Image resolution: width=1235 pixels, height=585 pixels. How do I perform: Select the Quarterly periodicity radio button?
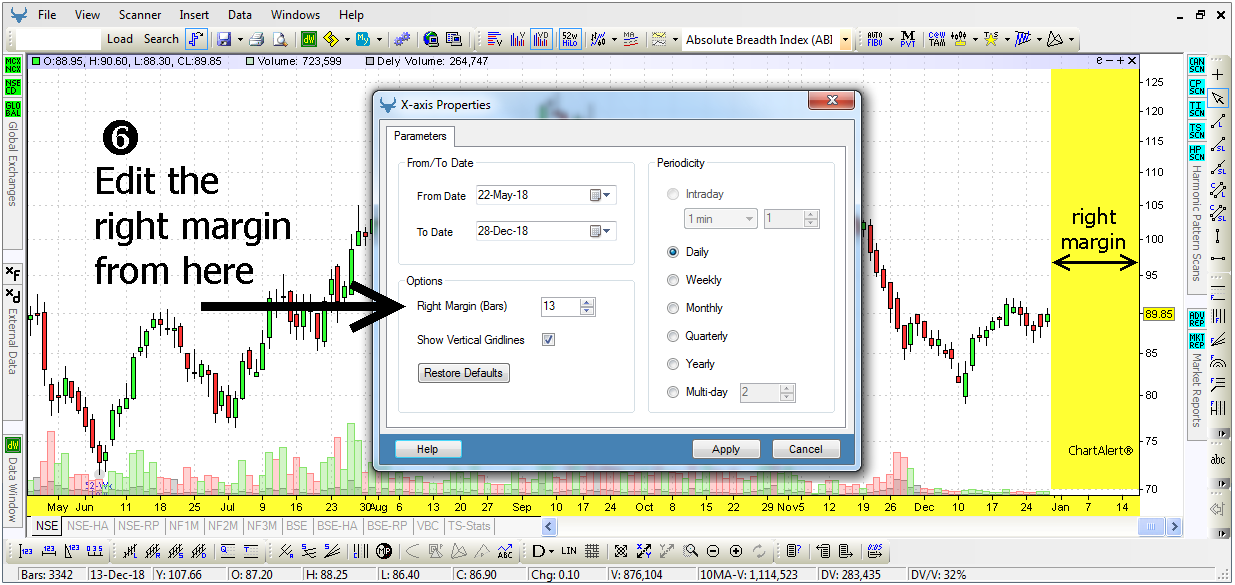click(x=673, y=337)
